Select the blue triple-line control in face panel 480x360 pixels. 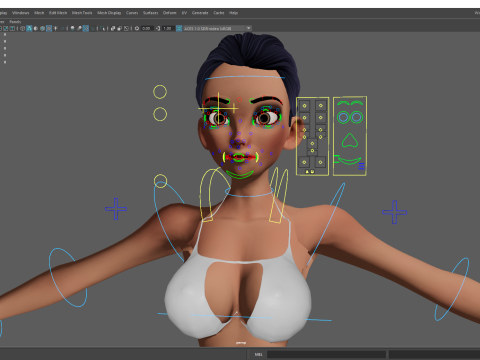point(361,166)
